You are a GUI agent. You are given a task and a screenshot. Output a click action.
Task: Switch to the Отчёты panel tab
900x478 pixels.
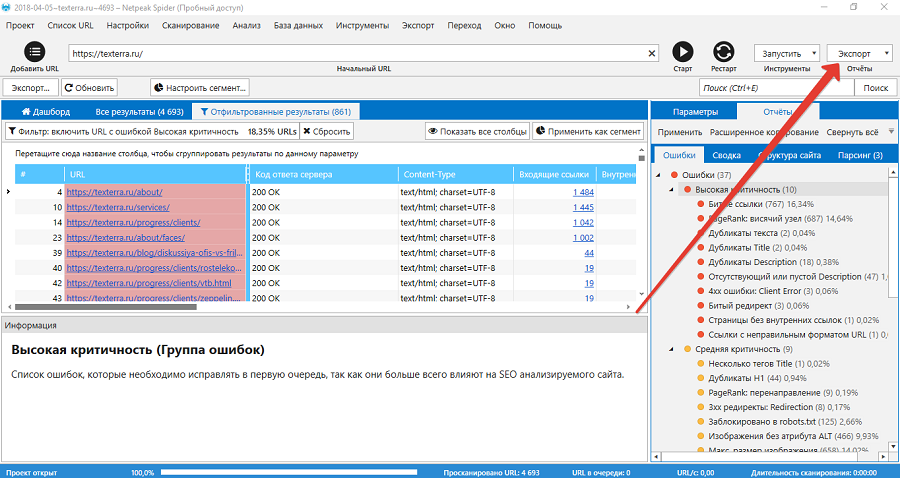click(x=778, y=111)
